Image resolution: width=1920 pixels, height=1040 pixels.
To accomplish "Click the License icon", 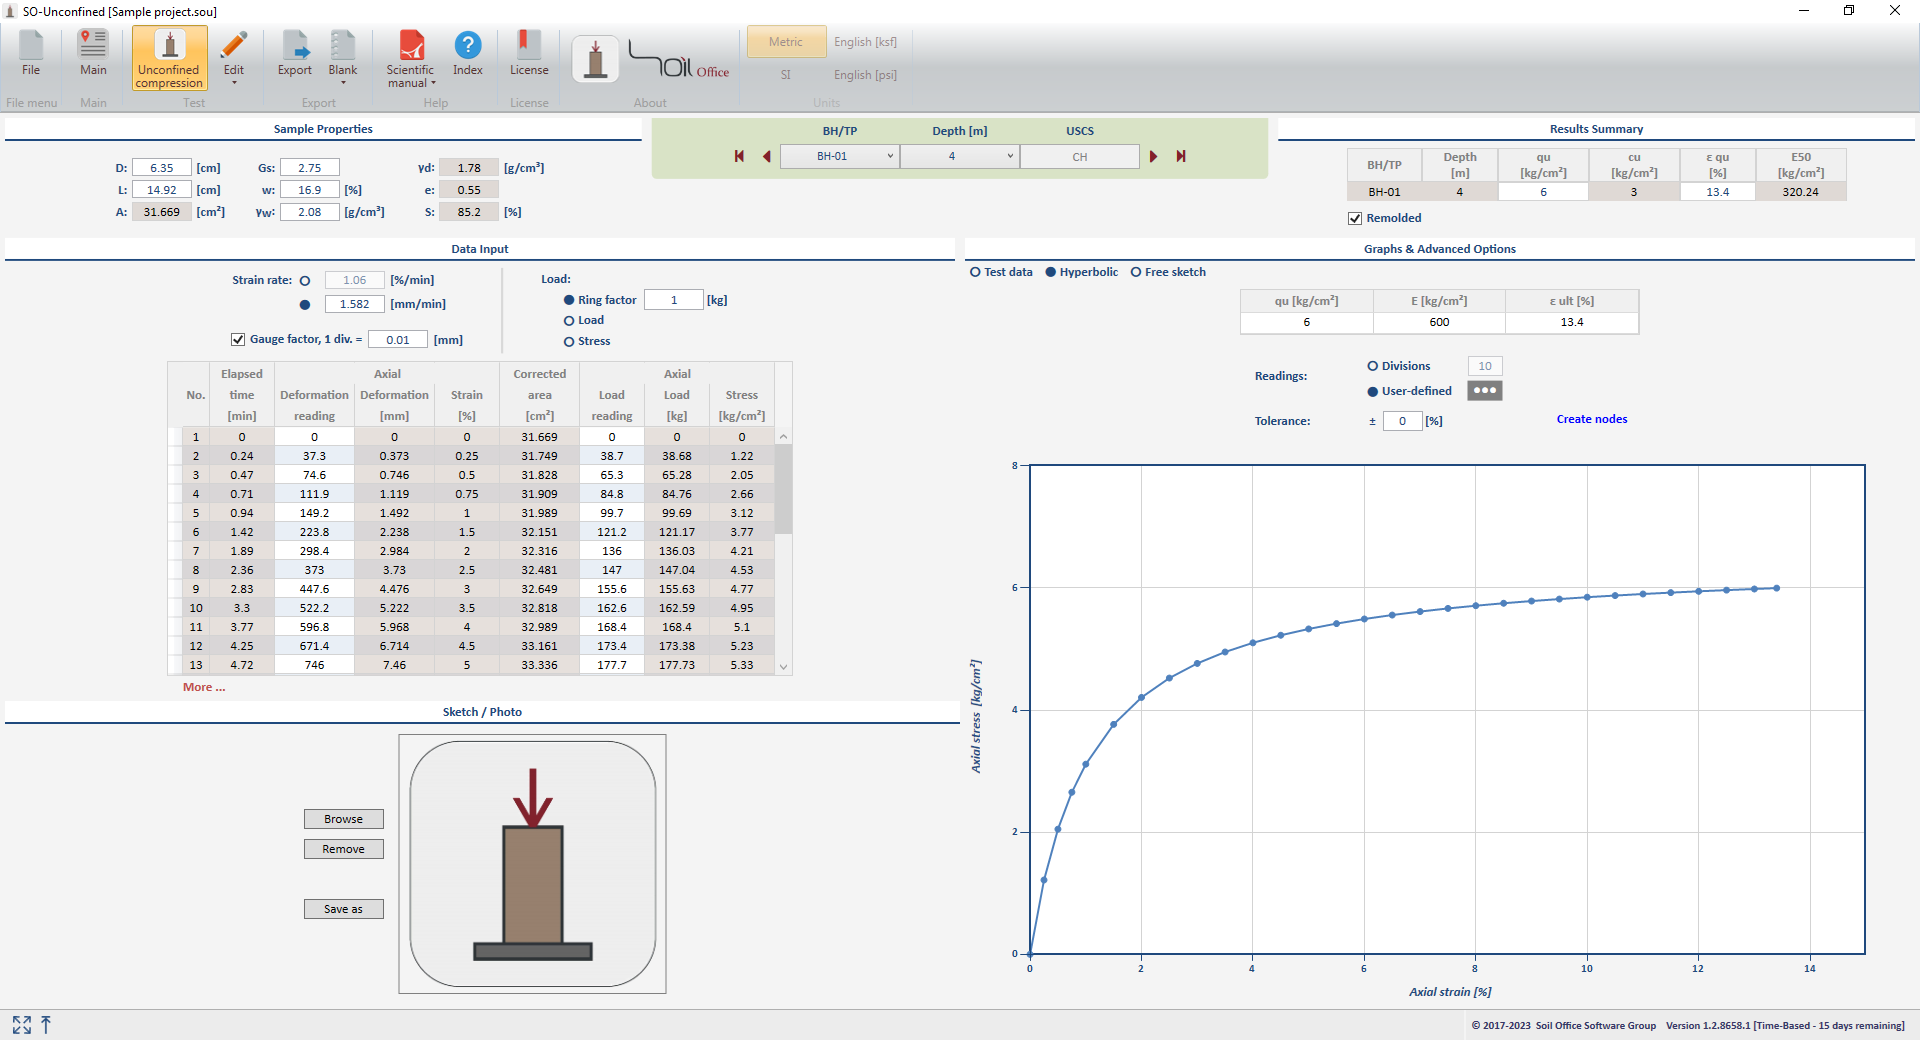I will (528, 53).
